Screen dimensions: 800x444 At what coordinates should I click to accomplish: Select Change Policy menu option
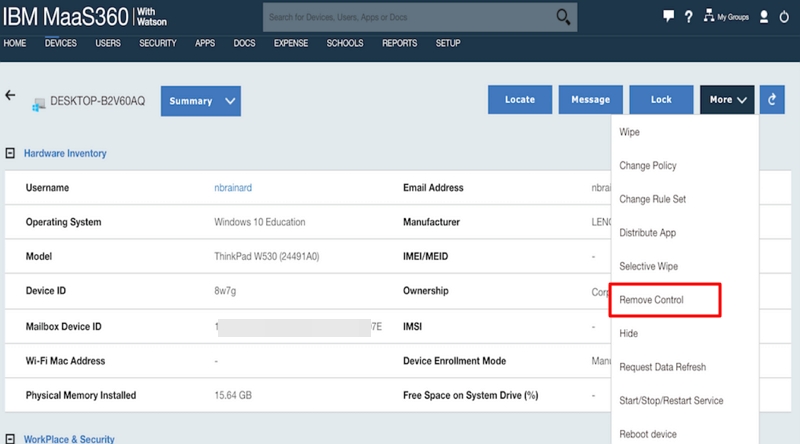pos(647,165)
